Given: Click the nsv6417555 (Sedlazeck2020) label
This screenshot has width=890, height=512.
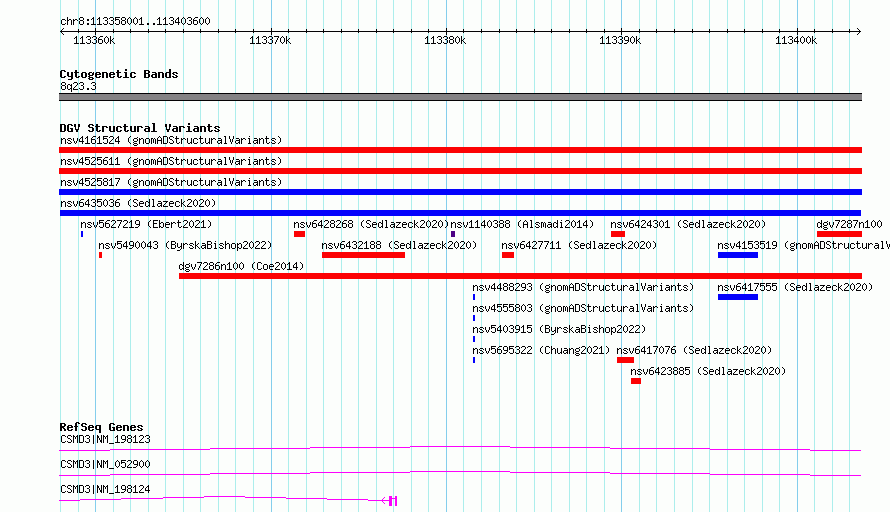Looking at the screenshot, I should 795,287.
